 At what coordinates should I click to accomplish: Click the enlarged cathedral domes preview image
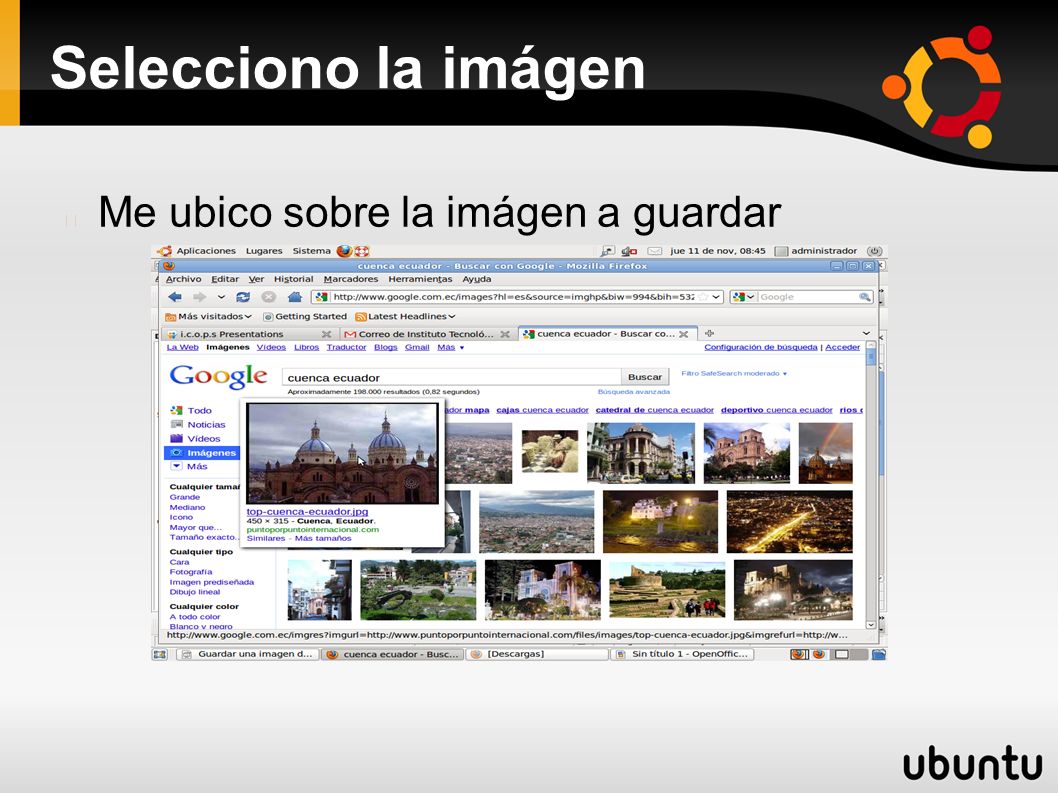click(342, 454)
